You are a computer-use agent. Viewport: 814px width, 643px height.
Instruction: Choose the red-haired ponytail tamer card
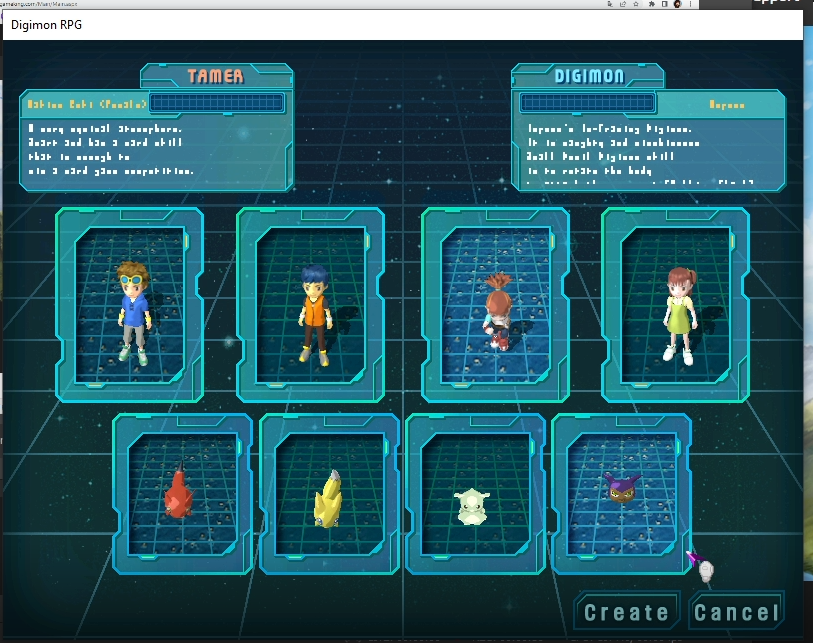495,305
